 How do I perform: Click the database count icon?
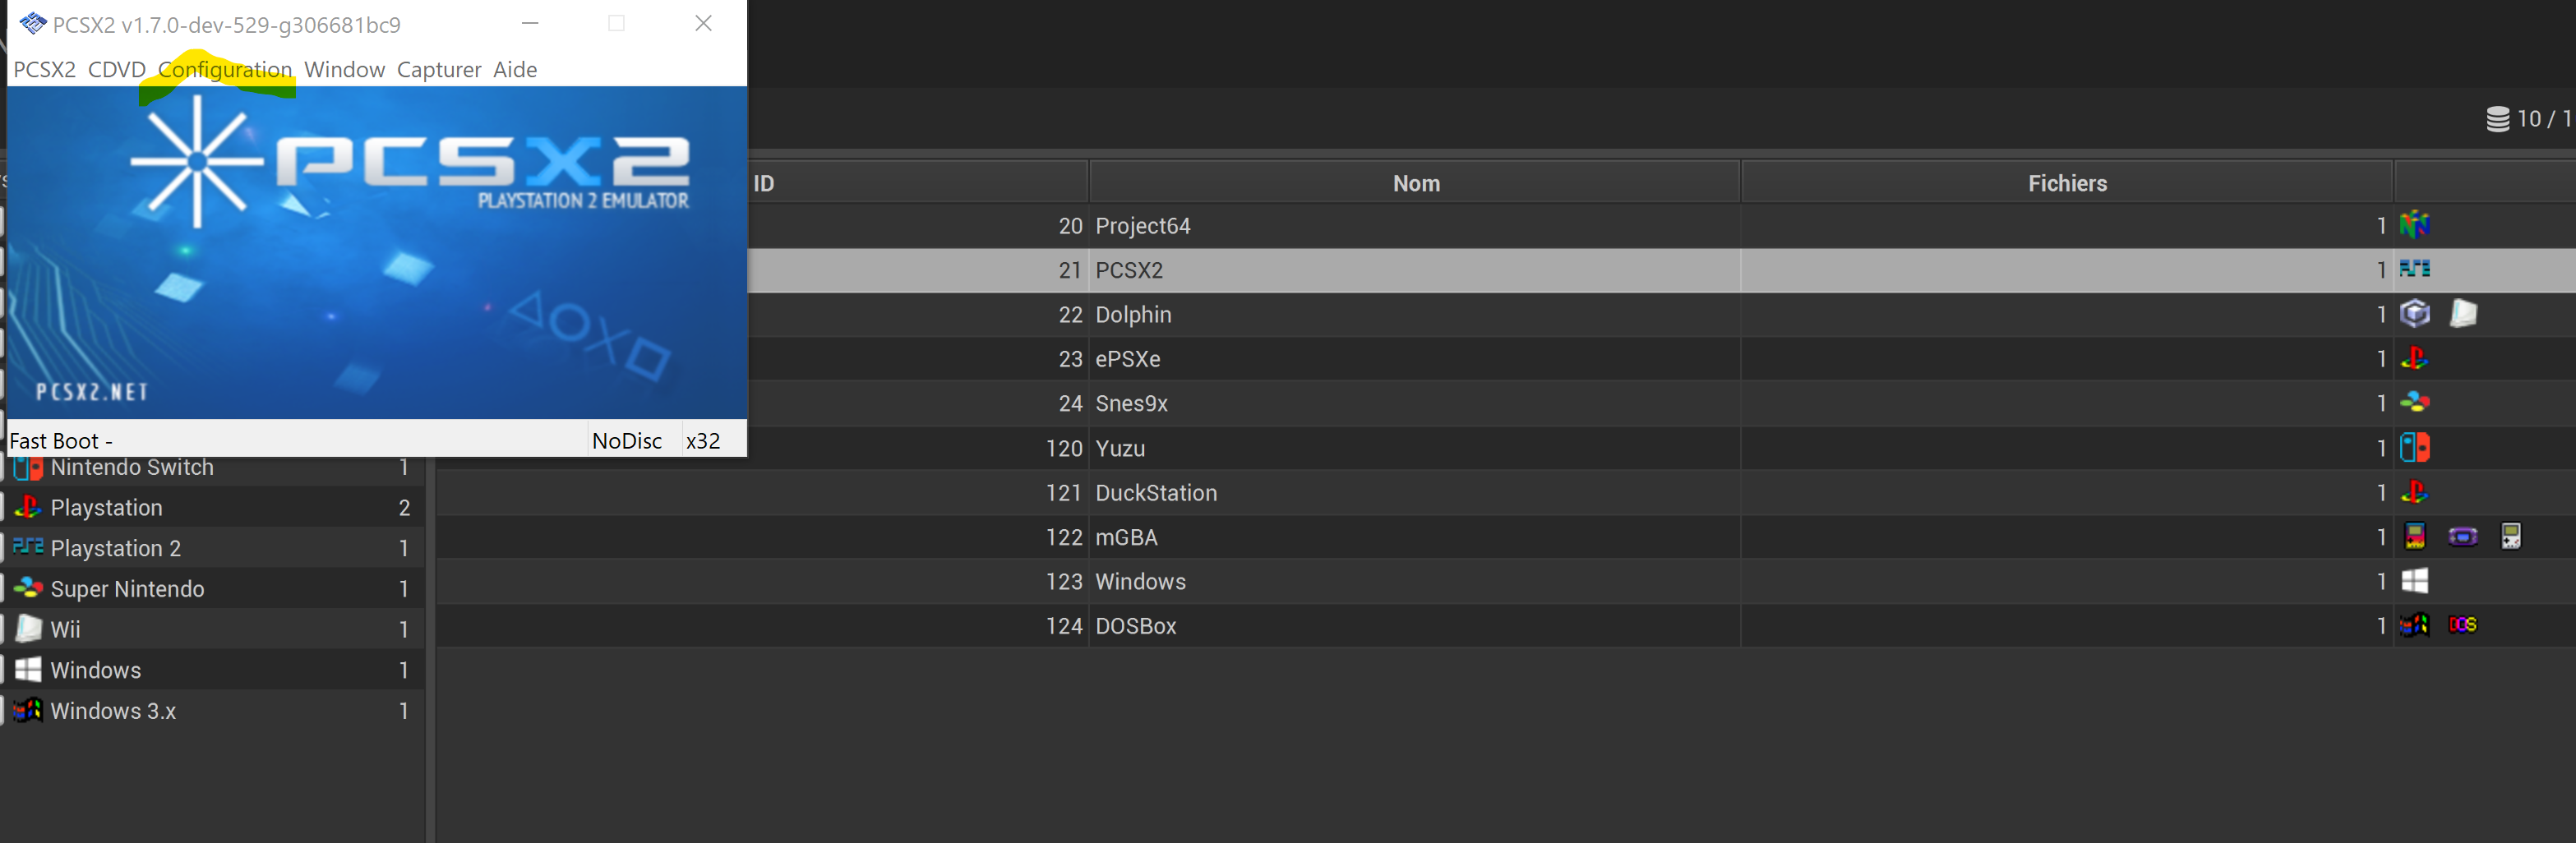point(2497,119)
